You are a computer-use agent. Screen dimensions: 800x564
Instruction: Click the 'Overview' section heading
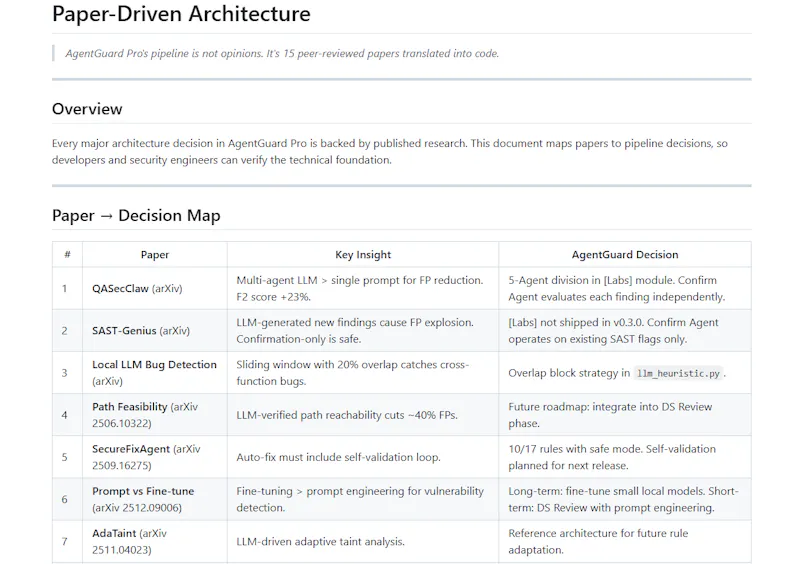[x=87, y=109]
